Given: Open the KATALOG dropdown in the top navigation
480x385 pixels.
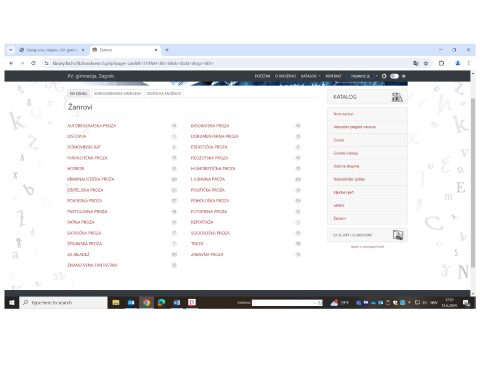Looking at the screenshot, I should [310, 76].
